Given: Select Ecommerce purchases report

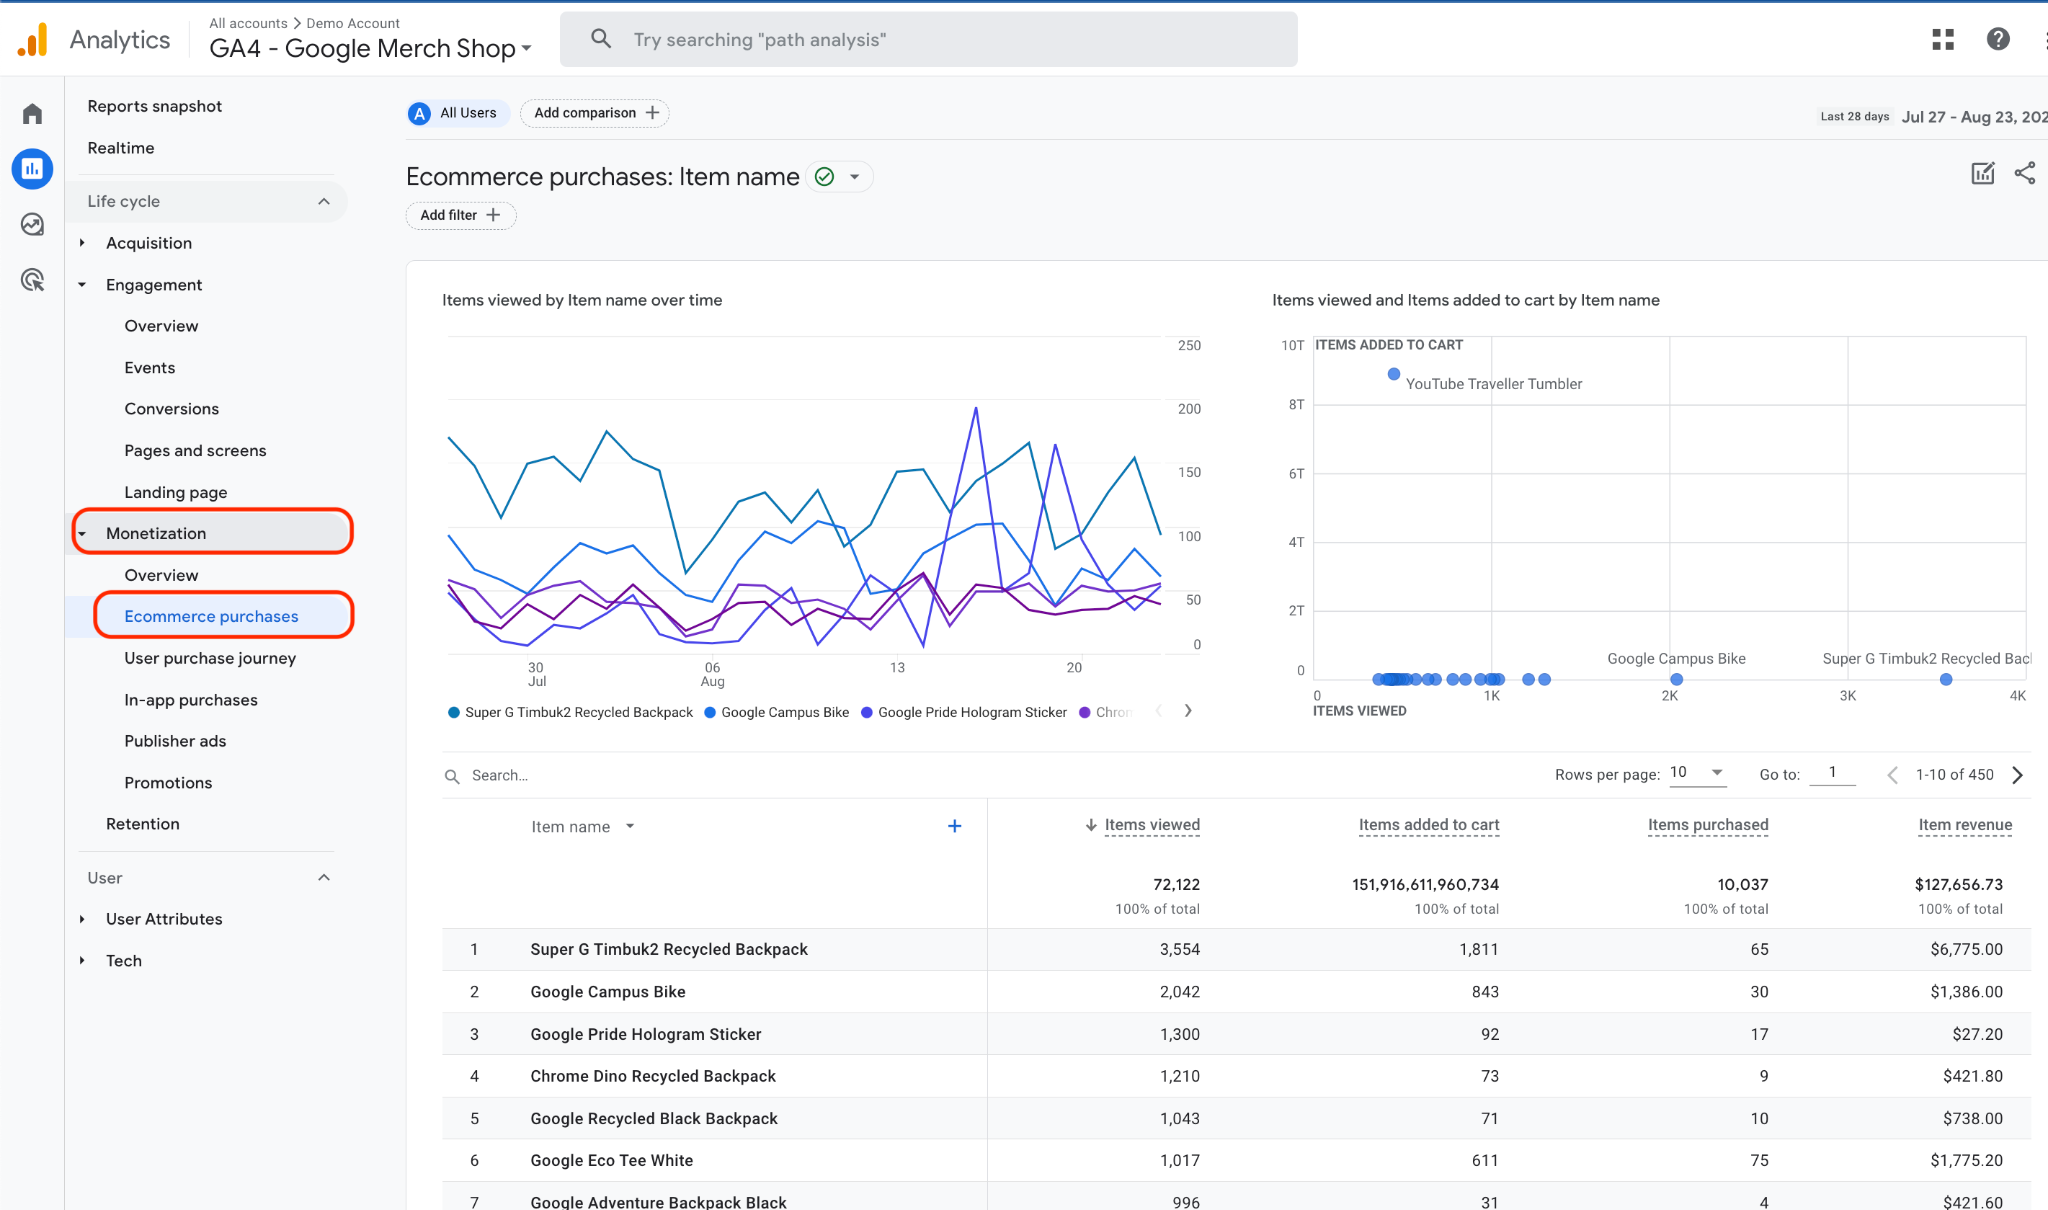Looking at the screenshot, I should 211,617.
